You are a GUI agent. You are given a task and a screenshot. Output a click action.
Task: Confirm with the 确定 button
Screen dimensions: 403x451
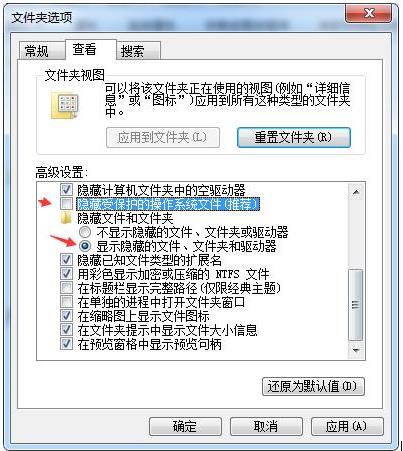(185, 426)
